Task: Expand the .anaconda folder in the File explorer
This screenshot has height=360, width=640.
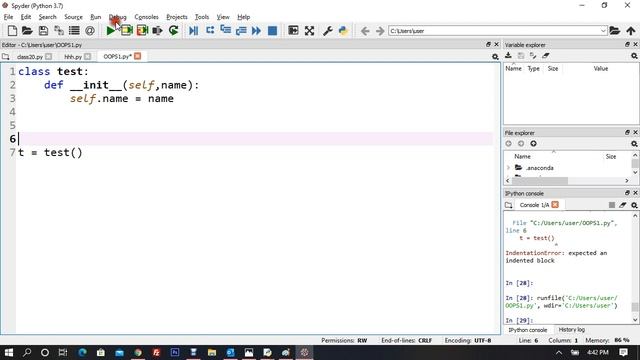Action: coord(509,168)
